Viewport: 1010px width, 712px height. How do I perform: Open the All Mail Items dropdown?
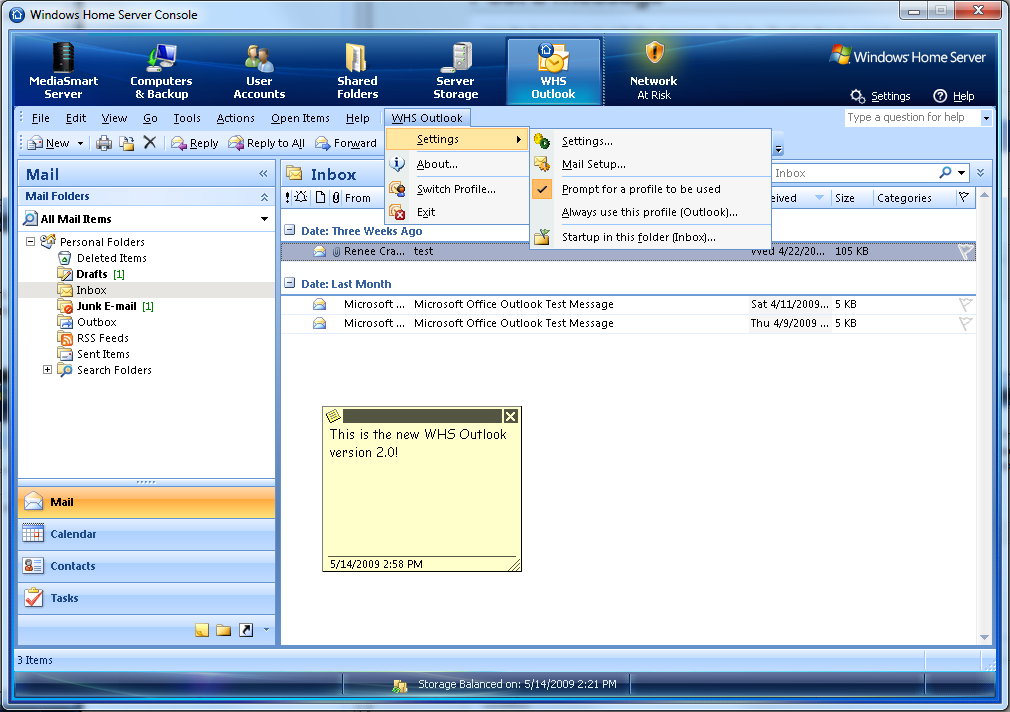264,219
